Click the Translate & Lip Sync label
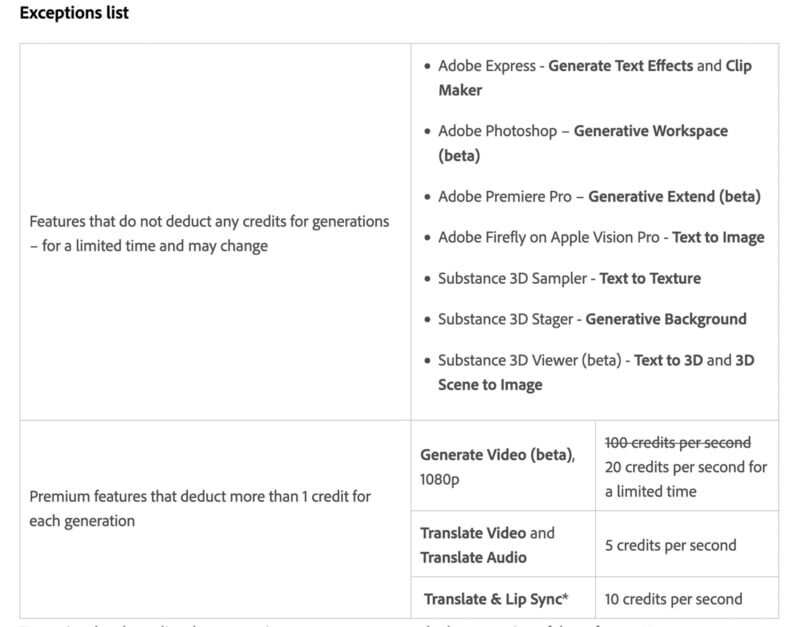This screenshot has height=627, width=800. pos(496,600)
